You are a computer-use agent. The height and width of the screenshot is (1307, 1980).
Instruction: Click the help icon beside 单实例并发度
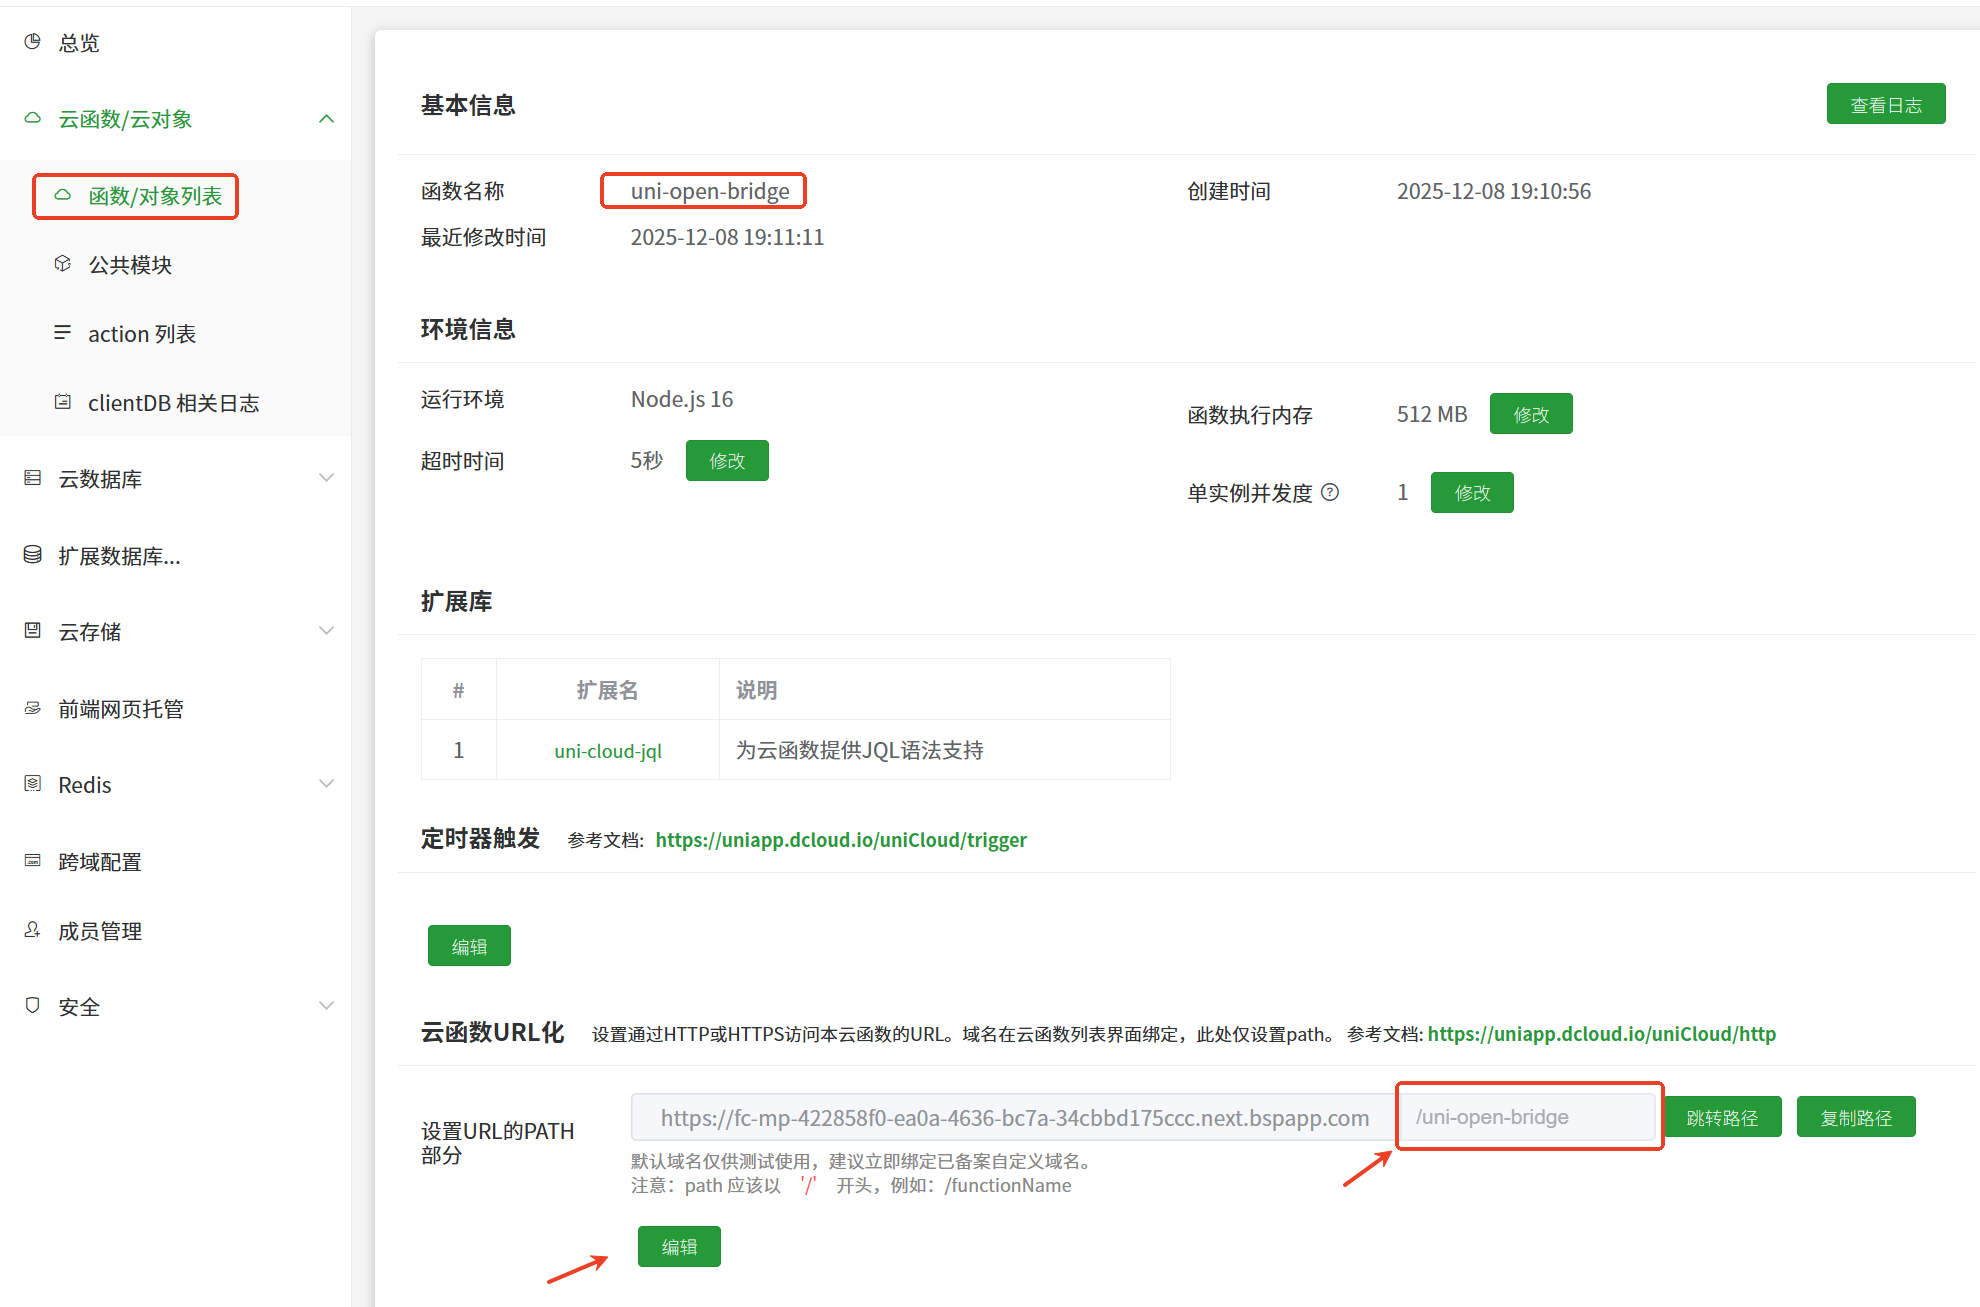click(1330, 492)
